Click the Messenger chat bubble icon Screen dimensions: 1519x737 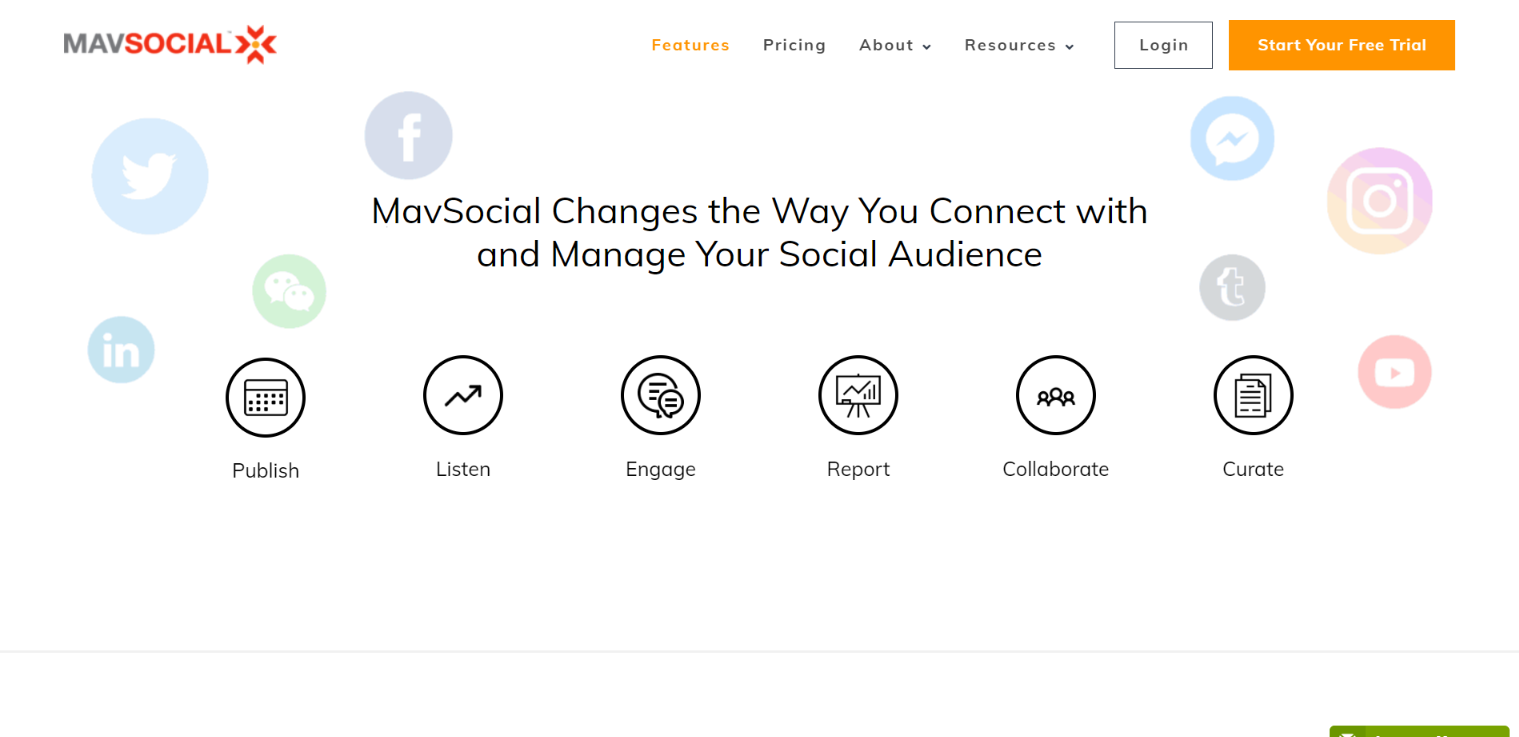(x=1232, y=138)
